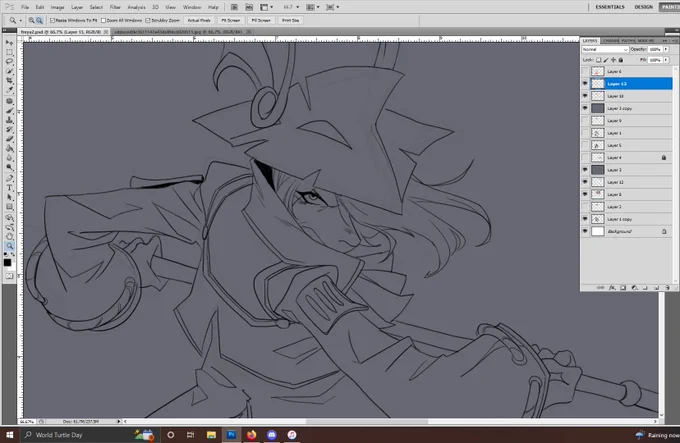Viewport: 680px width, 443px height.
Task: Add layer mask from panel bottom
Action: pyautogui.click(x=623, y=288)
